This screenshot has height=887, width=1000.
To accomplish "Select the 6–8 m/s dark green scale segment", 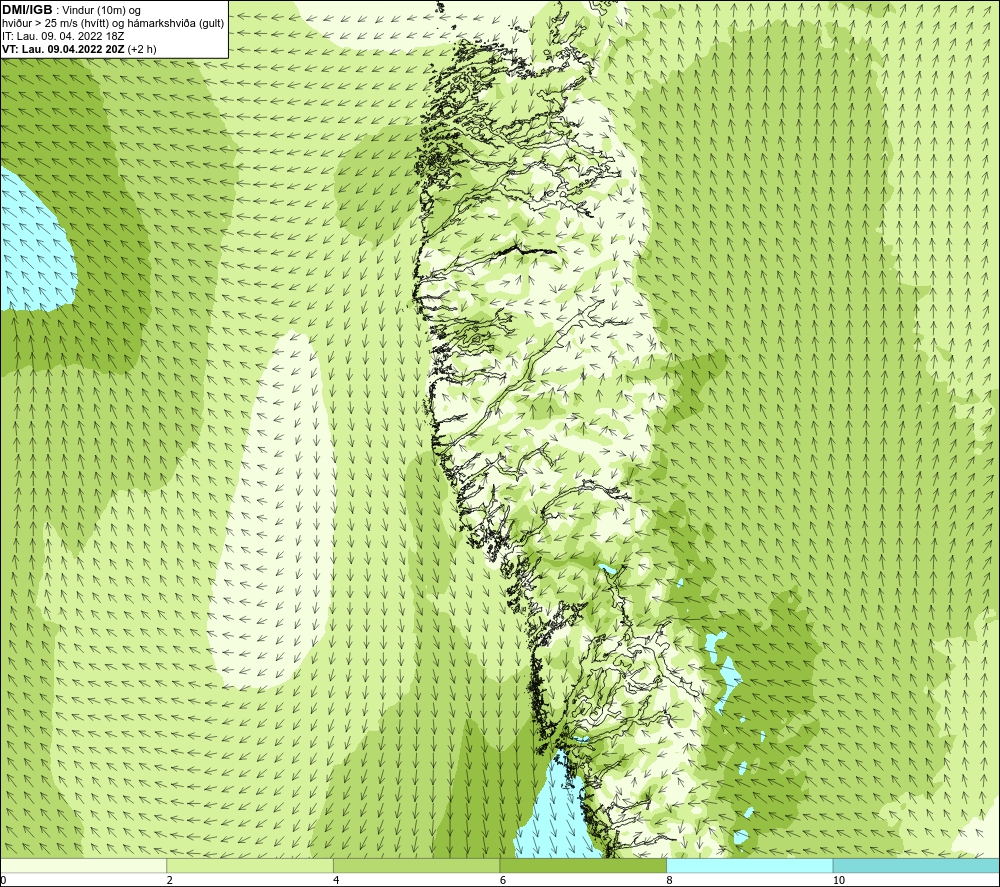I will click(583, 865).
